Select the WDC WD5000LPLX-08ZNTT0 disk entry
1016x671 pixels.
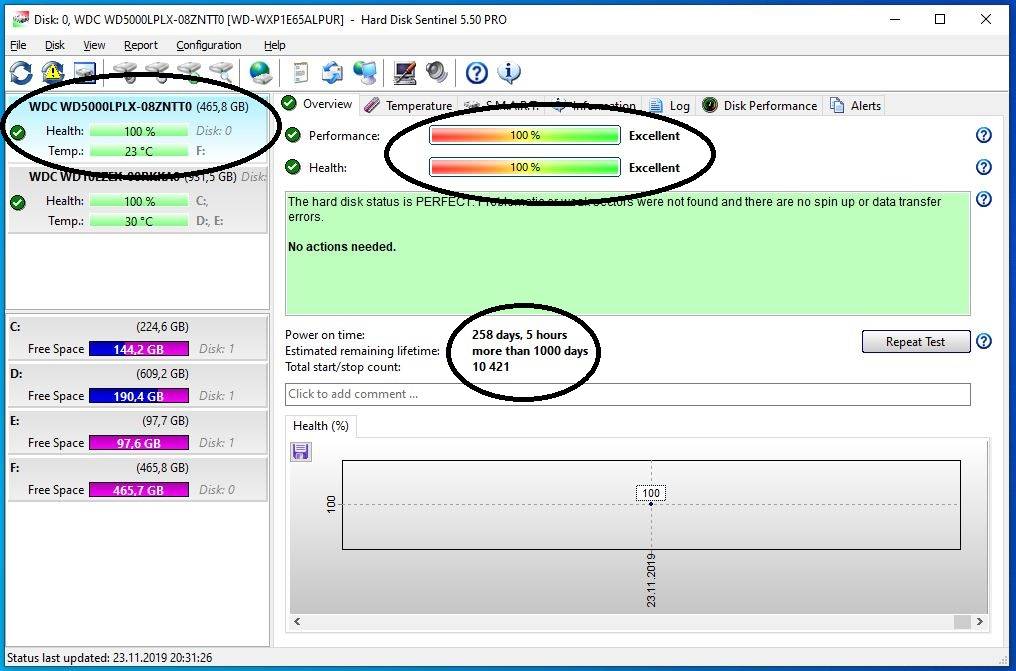coord(137,129)
